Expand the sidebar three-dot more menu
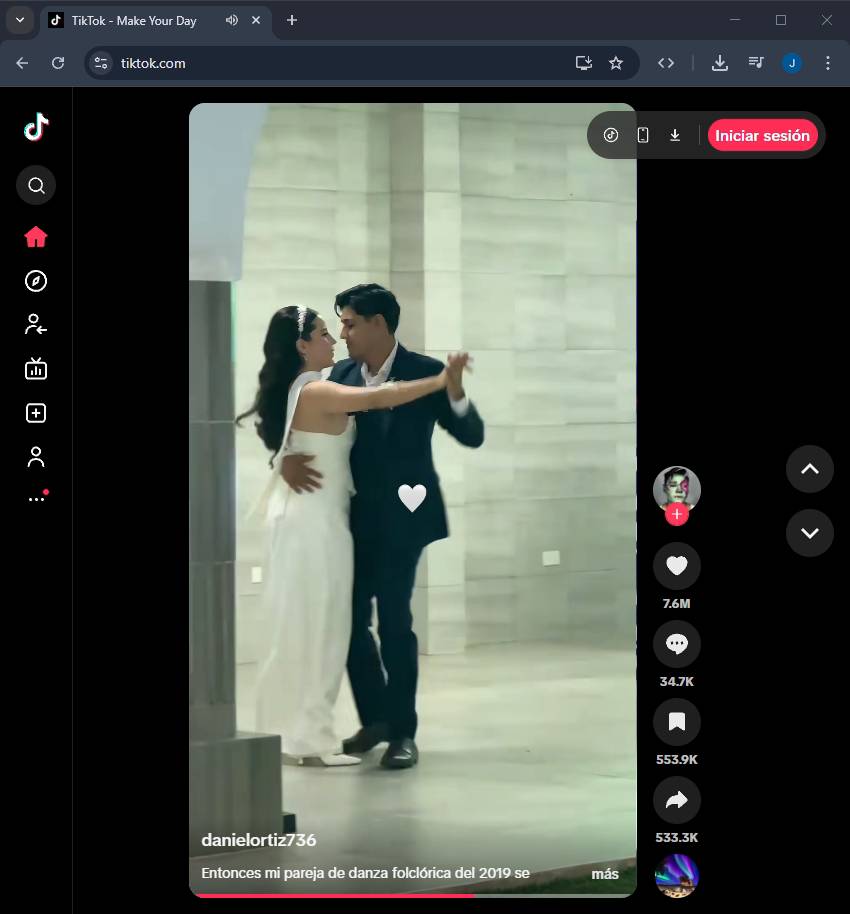The image size is (850, 914). click(x=36, y=499)
